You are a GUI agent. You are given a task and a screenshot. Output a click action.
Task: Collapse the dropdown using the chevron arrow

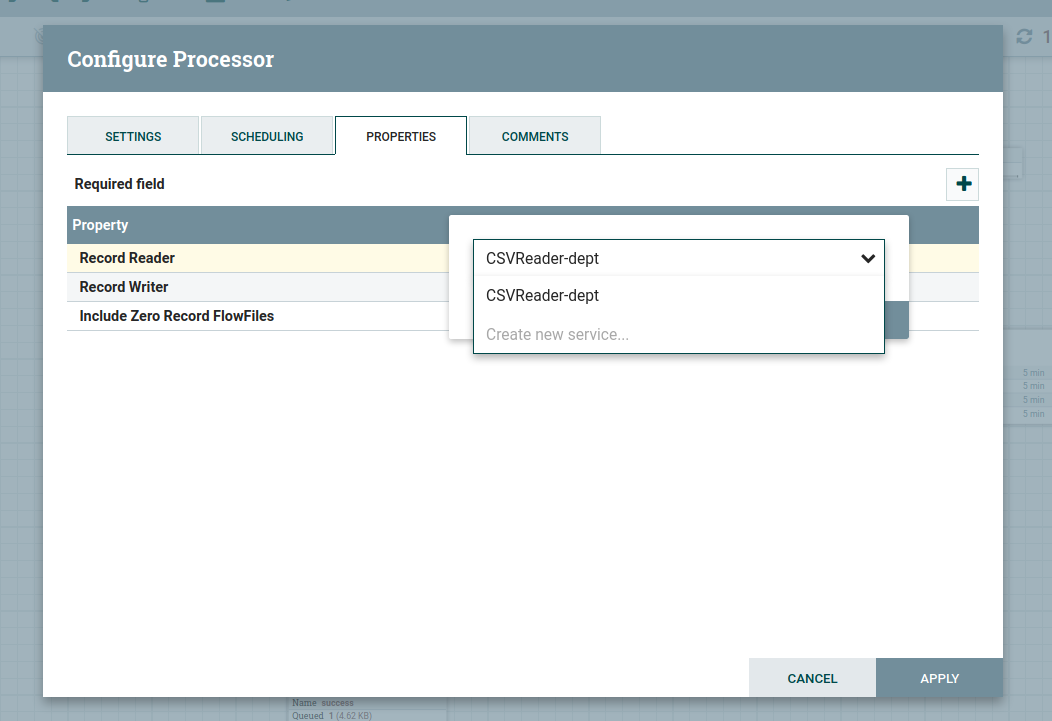click(867, 258)
